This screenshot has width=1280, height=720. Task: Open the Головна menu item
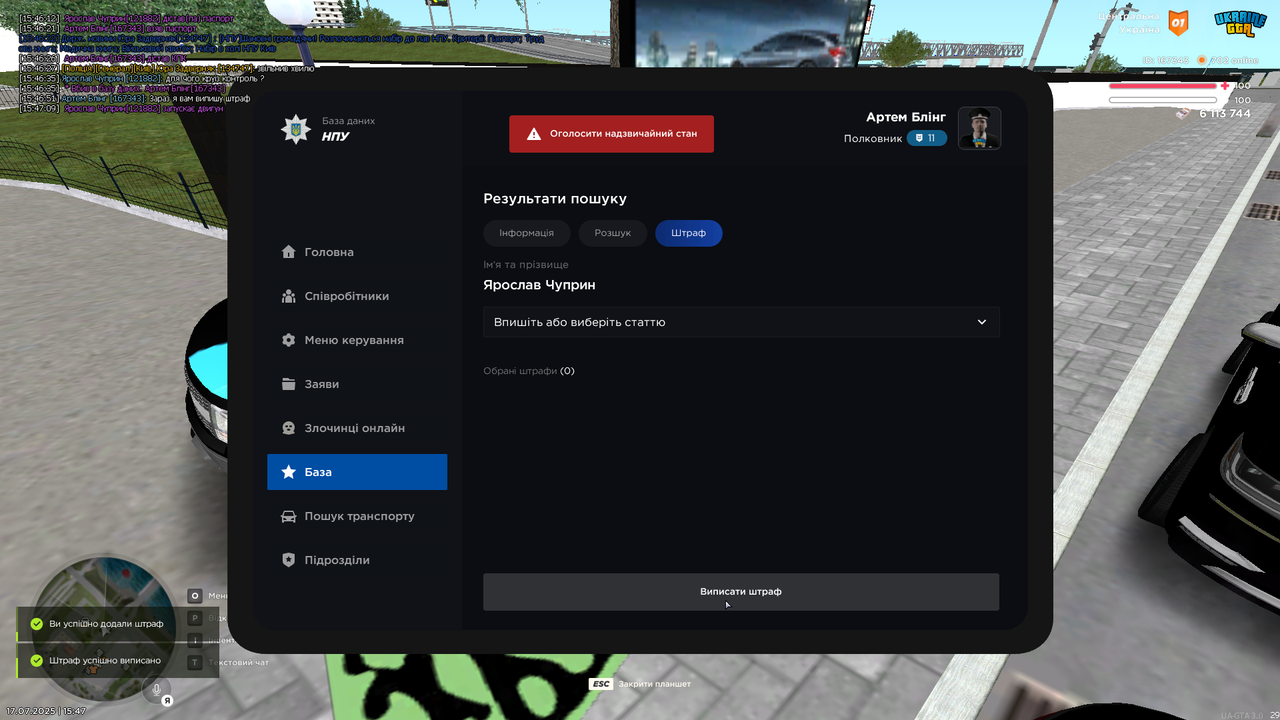point(357,252)
